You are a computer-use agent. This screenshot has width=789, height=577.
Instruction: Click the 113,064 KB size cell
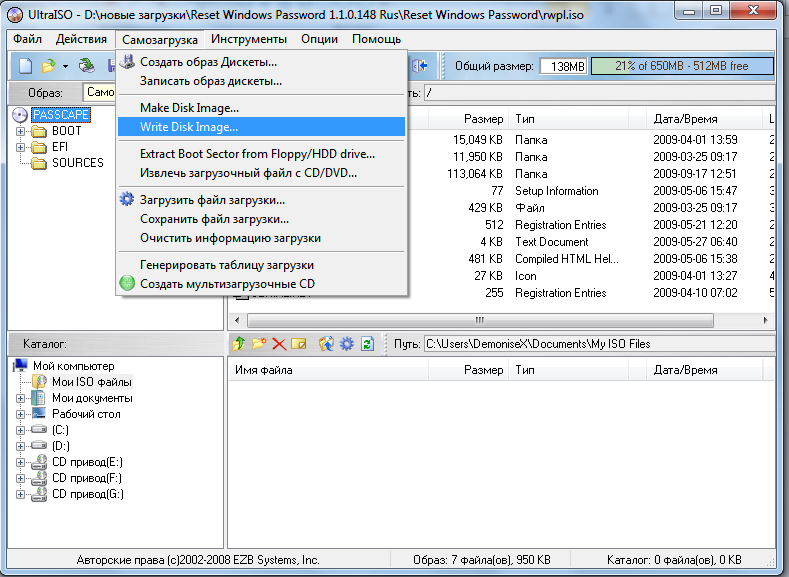click(475, 174)
